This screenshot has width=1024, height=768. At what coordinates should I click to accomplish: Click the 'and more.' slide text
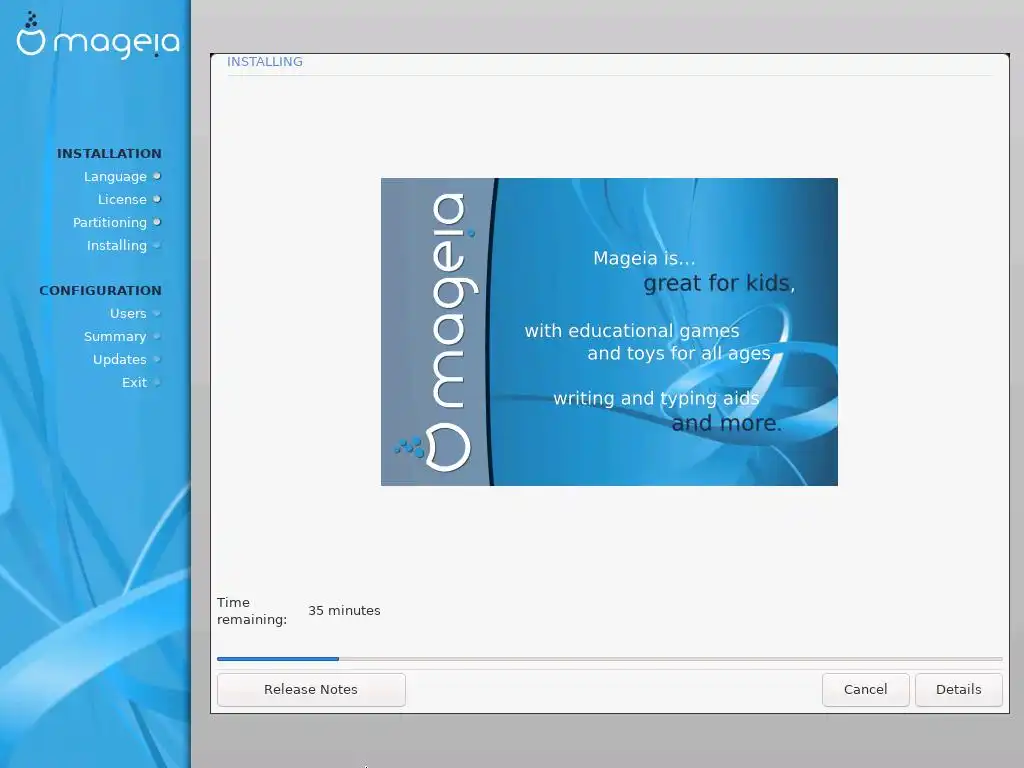726,423
